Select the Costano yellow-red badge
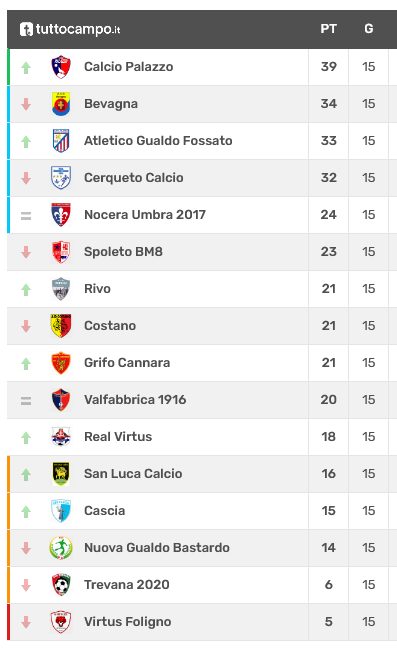397x656 pixels. pos(61,326)
